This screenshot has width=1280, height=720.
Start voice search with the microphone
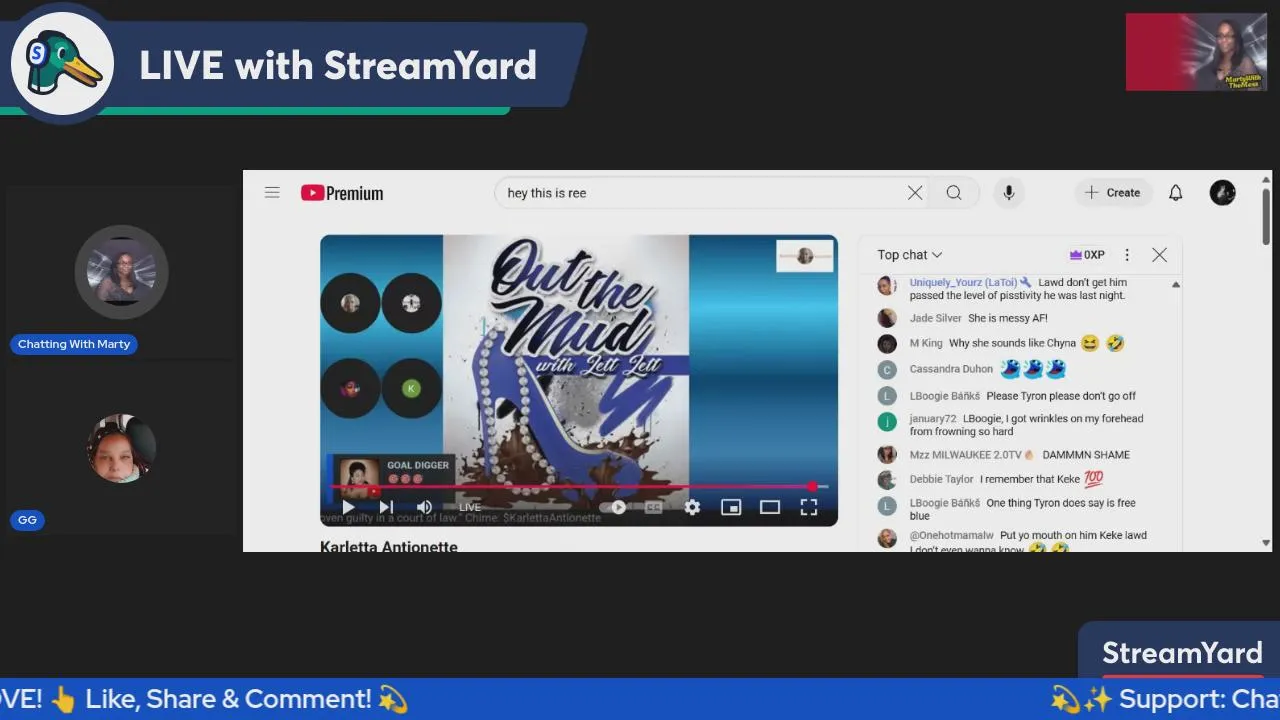[1008, 193]
